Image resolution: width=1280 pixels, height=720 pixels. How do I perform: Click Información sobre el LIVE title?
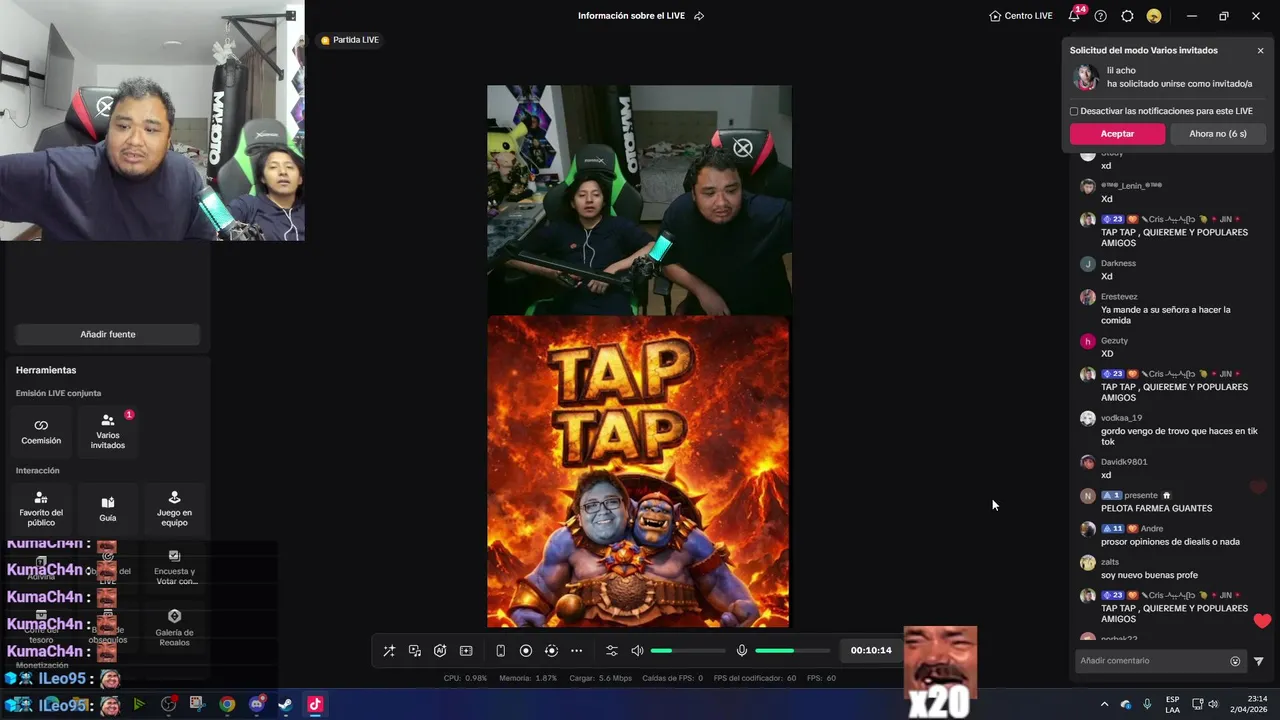tap(631, 16)
